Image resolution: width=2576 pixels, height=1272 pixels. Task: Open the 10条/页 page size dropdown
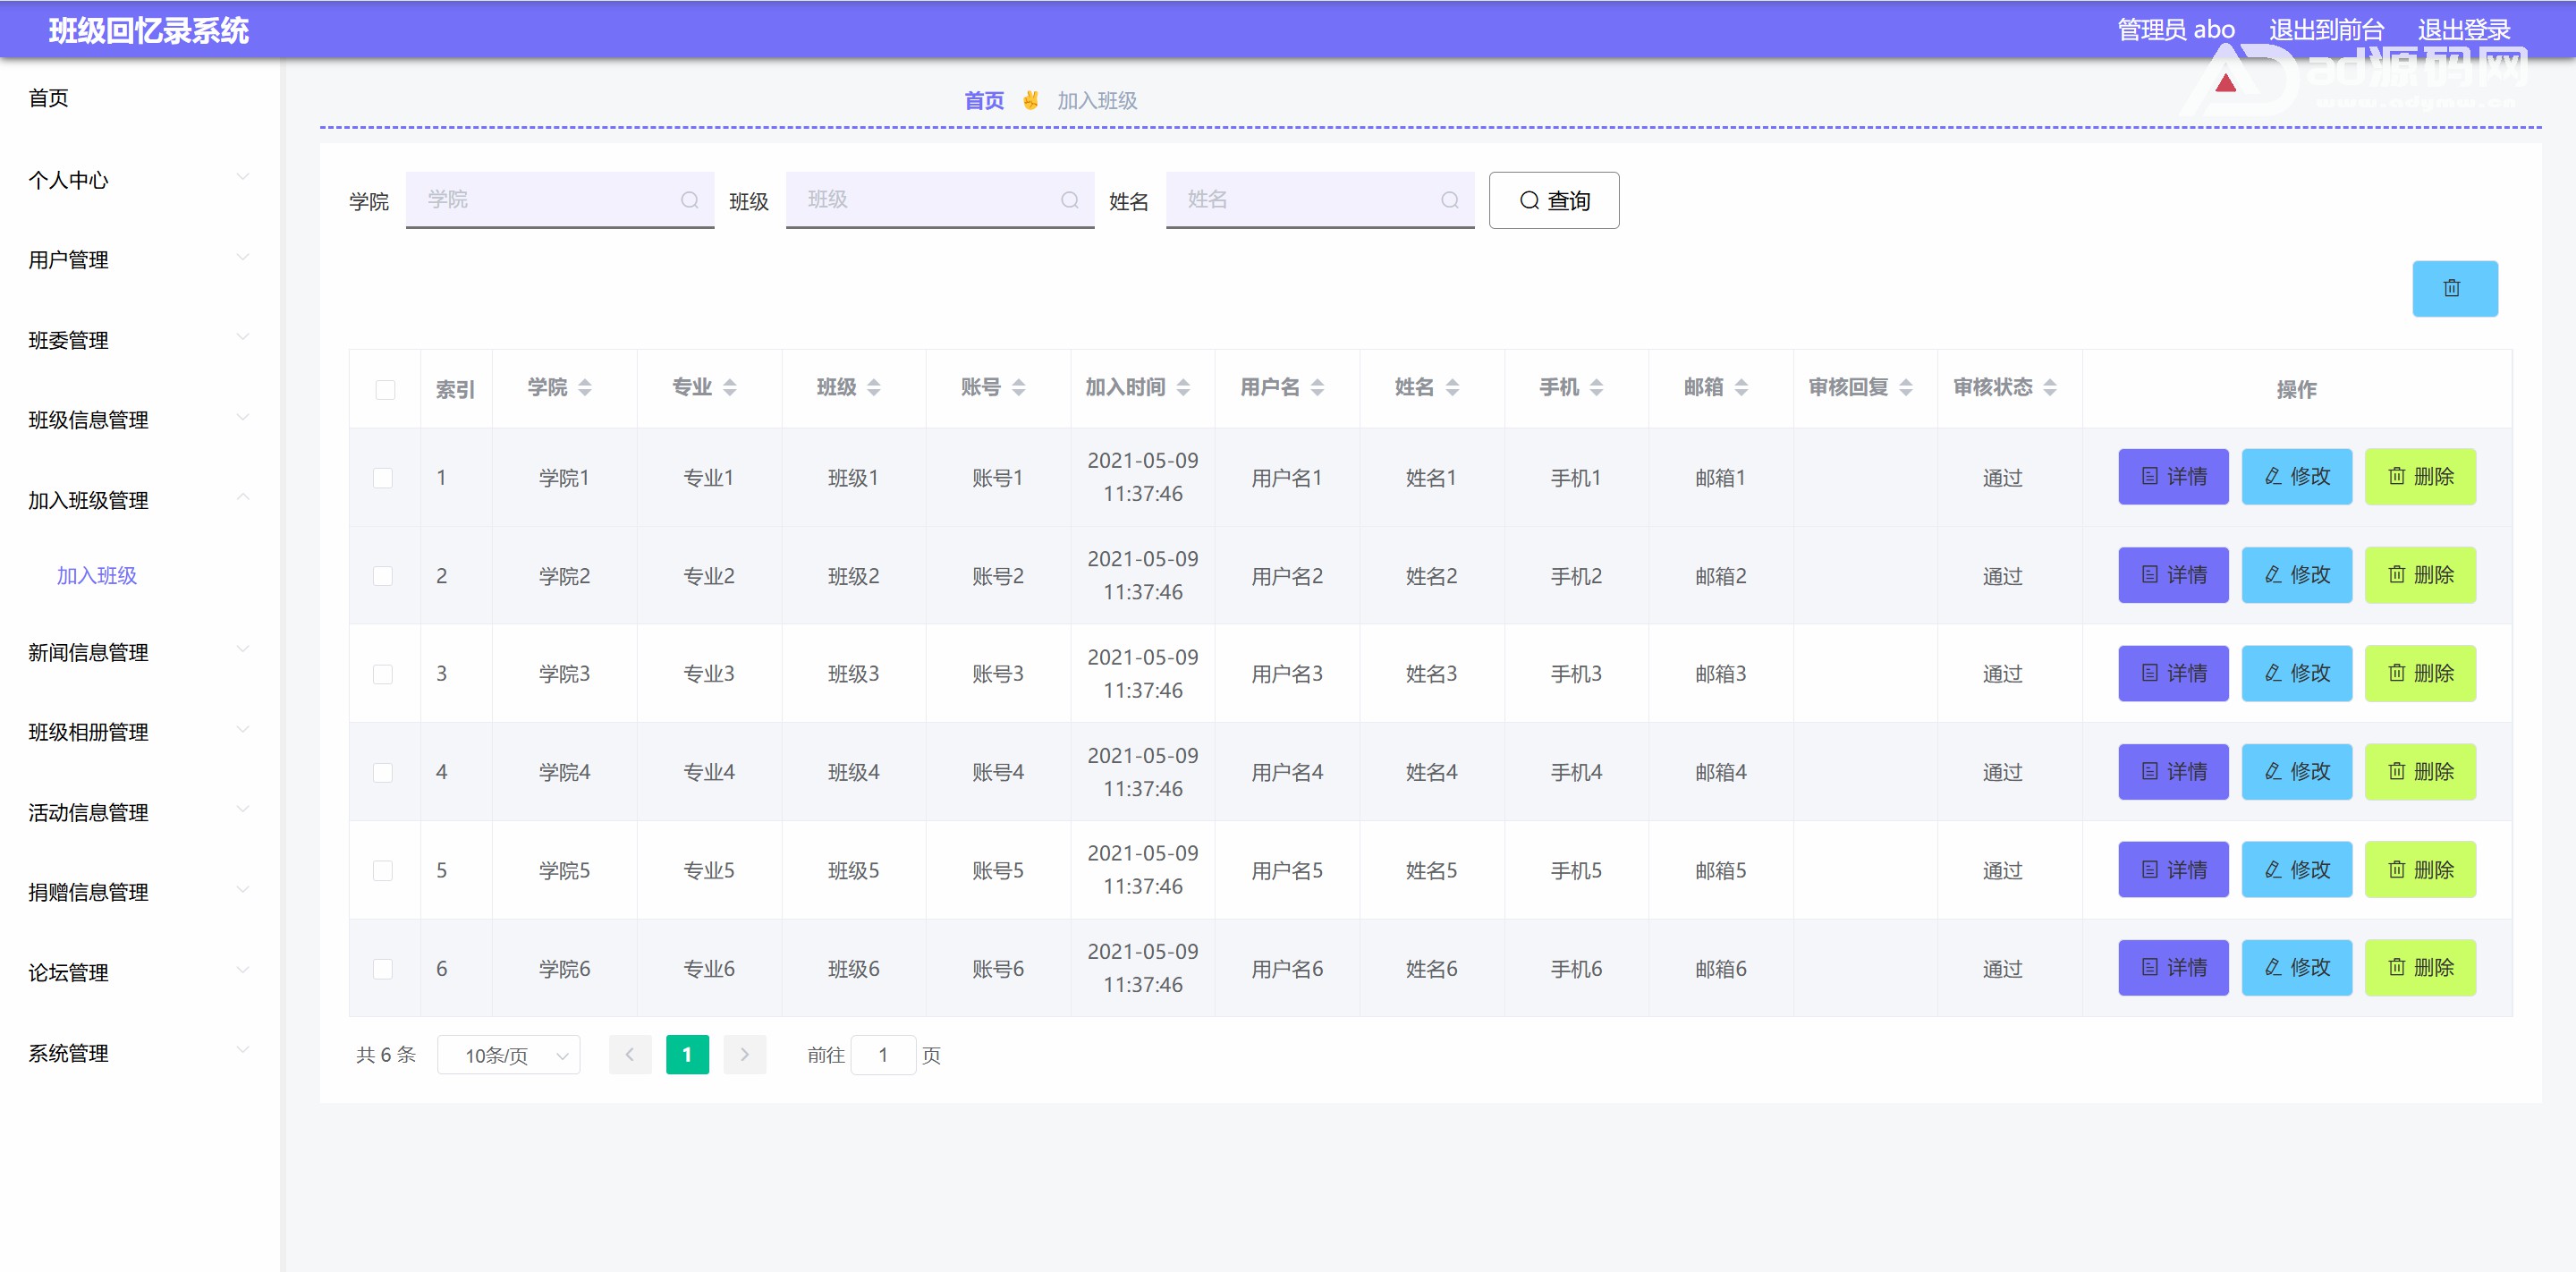[508, 1055]
